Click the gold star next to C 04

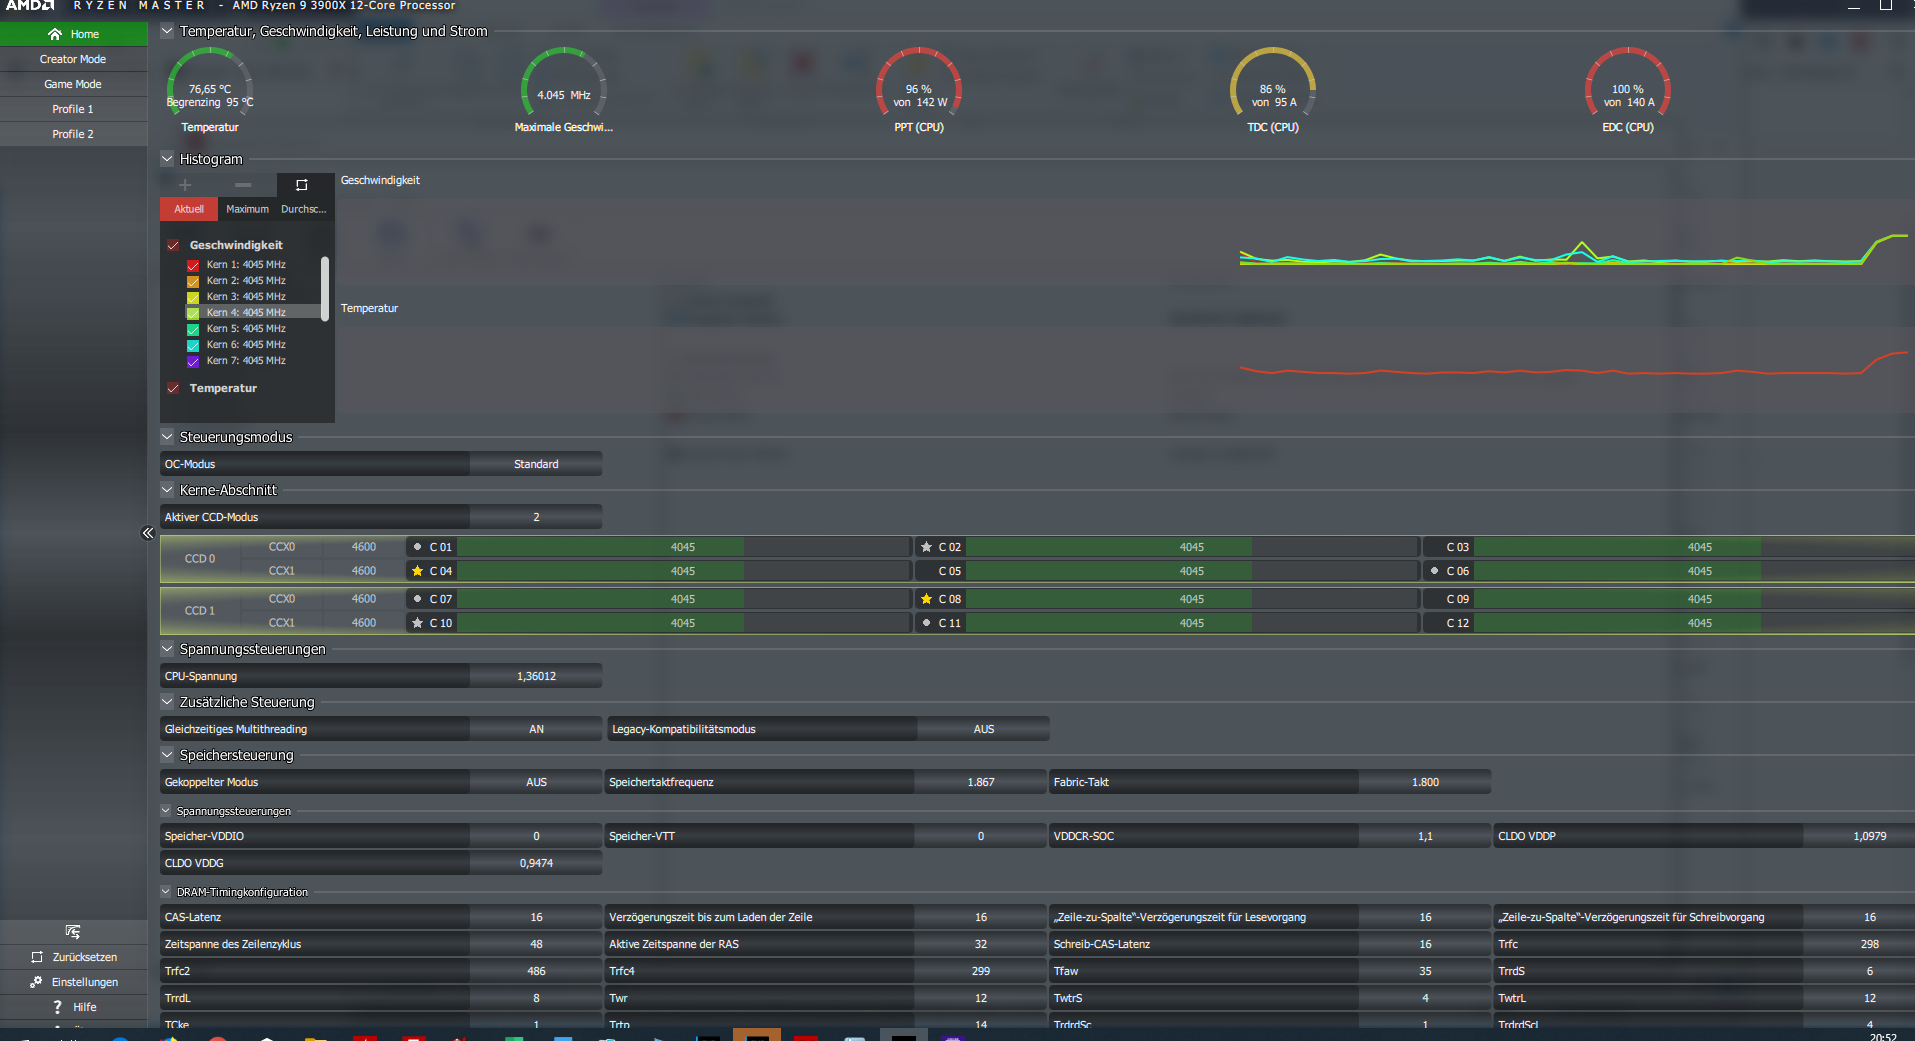(417, 571)
